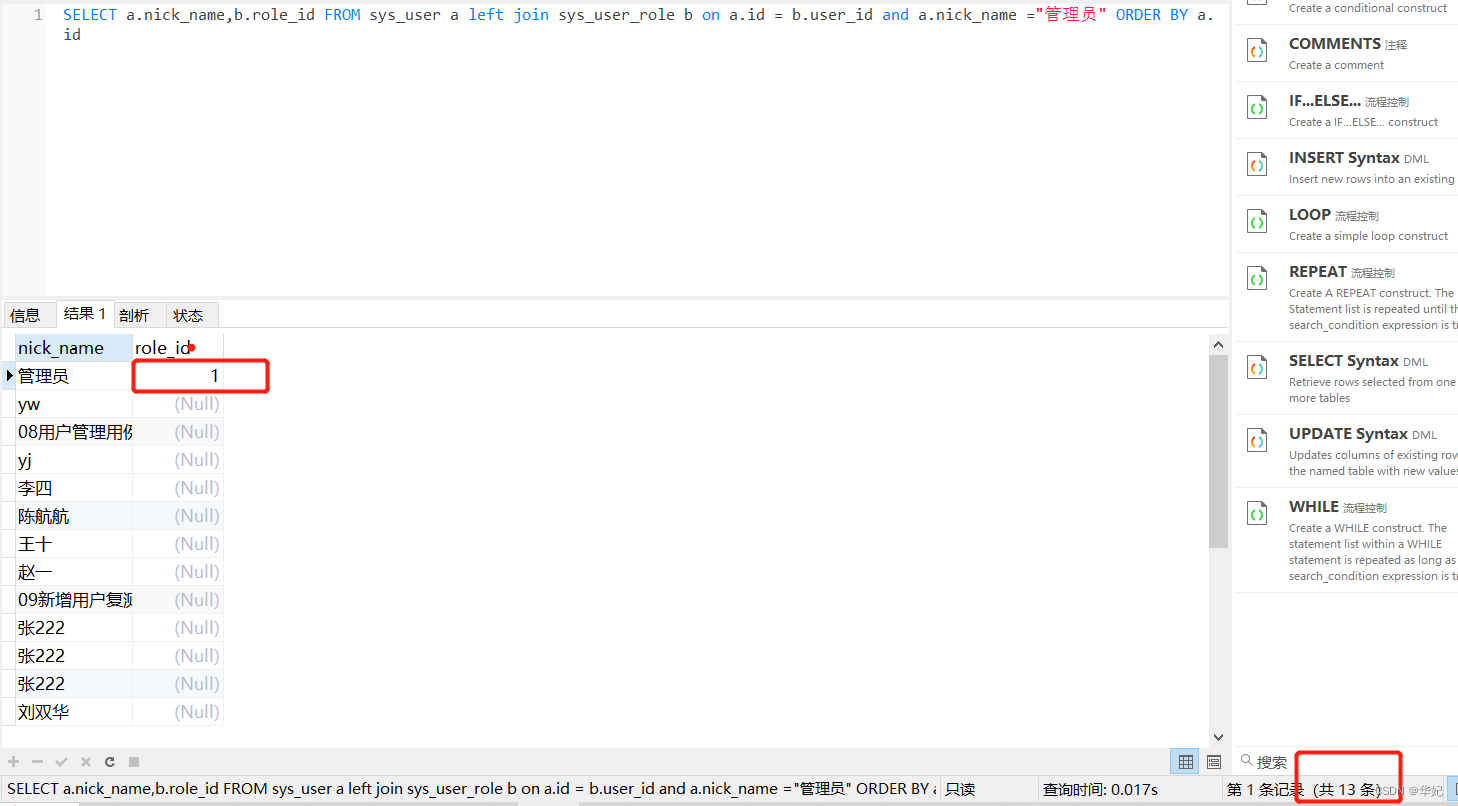Click the results vertical scrollbar thumb
The image size is (1458, 806).
click(x=1218, y=451)
